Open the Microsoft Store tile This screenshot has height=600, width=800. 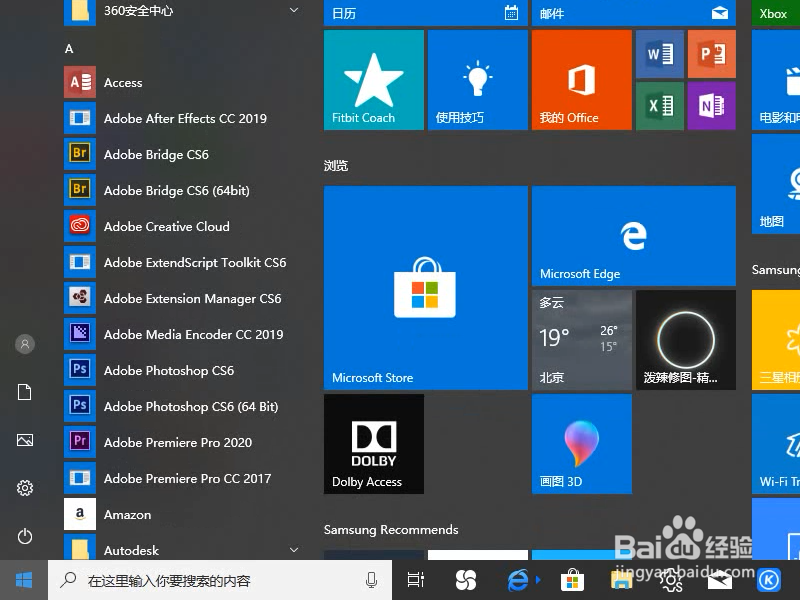(x=426, y=288)
